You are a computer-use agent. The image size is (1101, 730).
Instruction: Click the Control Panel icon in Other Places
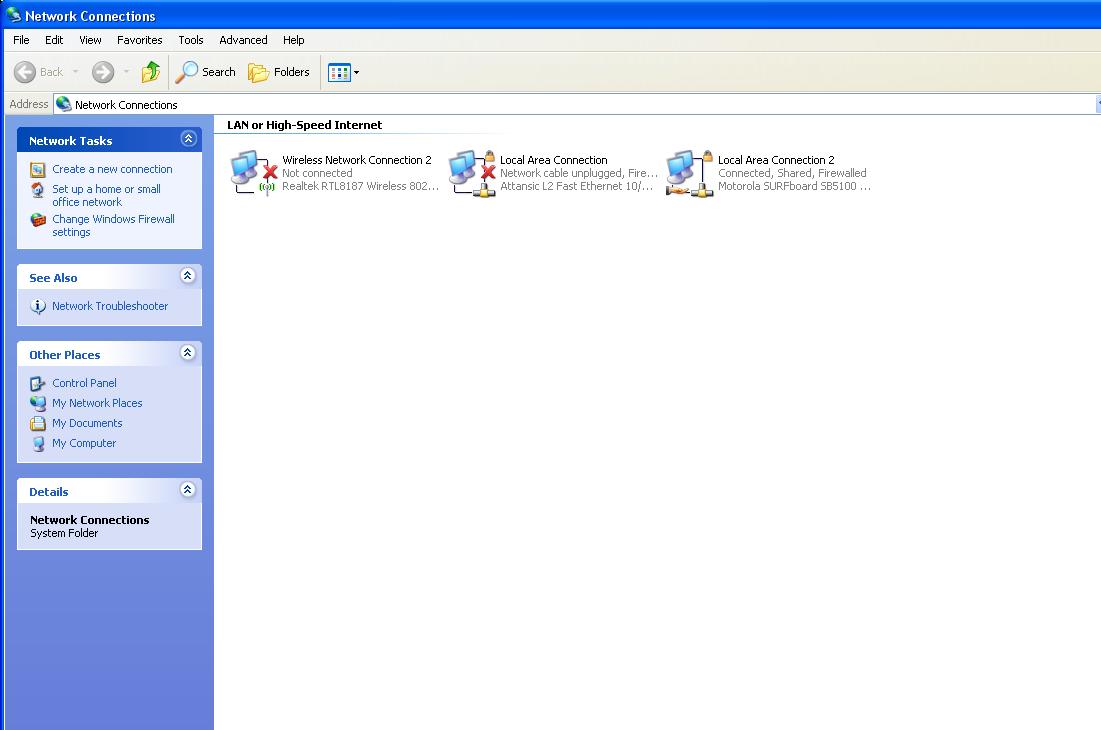[x=38, y=383]
